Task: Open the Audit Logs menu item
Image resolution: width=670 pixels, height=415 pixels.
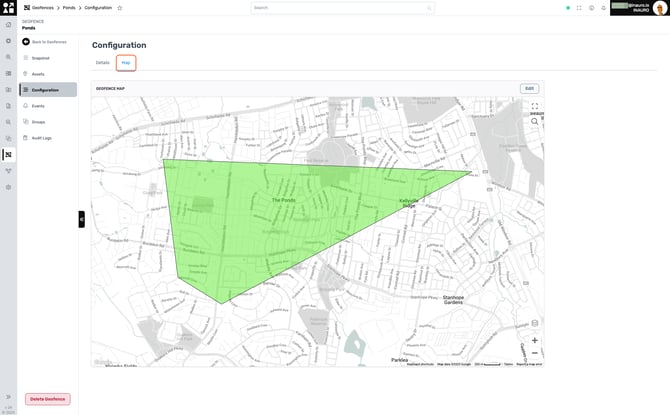Action: tap(41, 138)
